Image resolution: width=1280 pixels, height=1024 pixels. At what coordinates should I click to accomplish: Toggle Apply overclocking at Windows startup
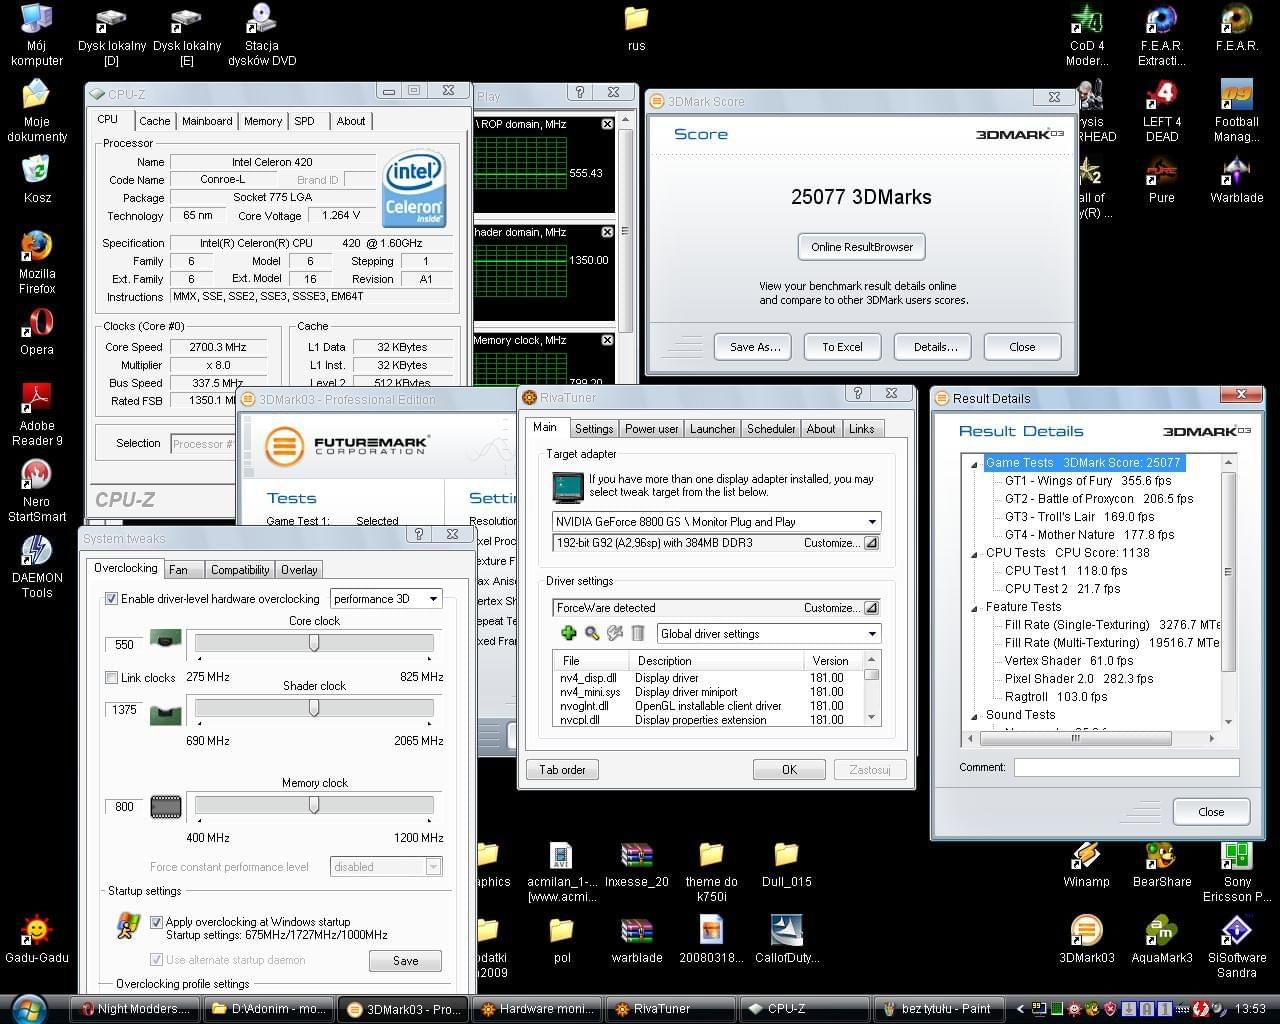(156, 922)
